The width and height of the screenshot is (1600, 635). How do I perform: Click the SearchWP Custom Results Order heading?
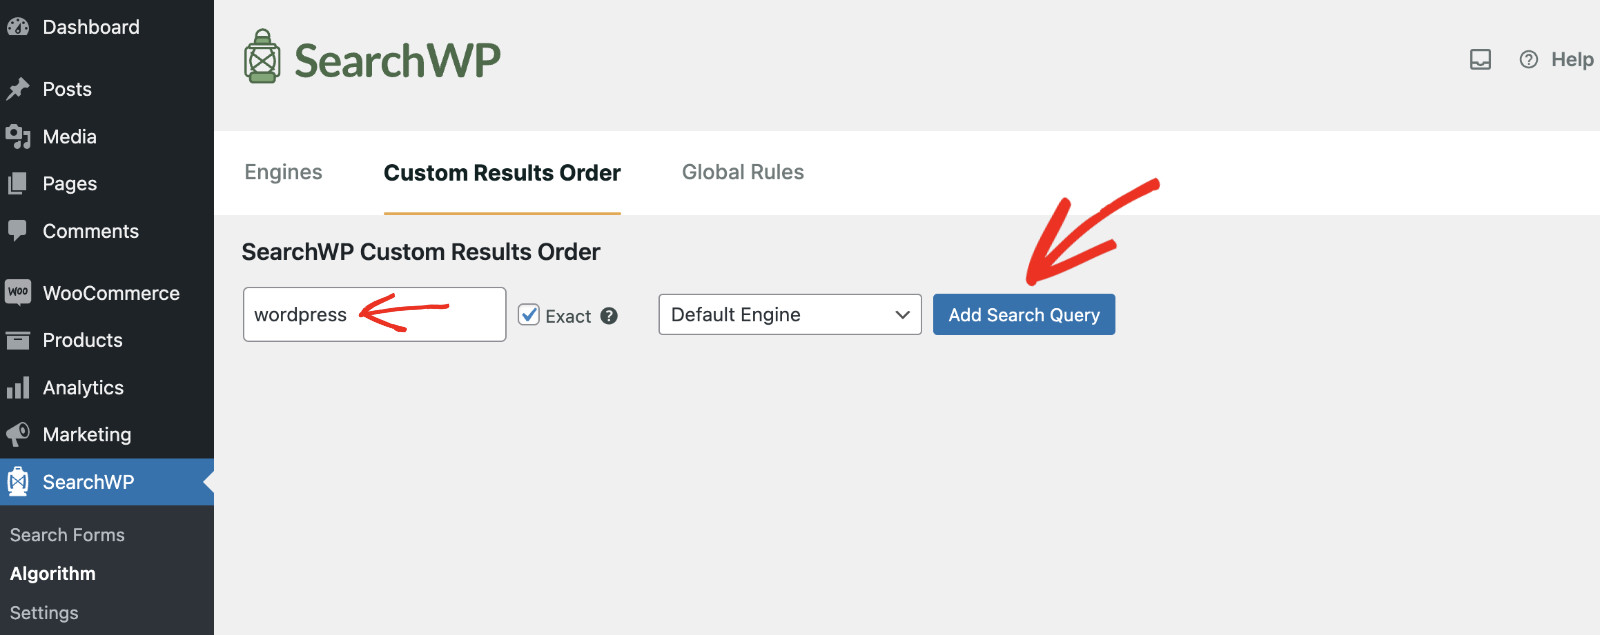click(421, 252)
